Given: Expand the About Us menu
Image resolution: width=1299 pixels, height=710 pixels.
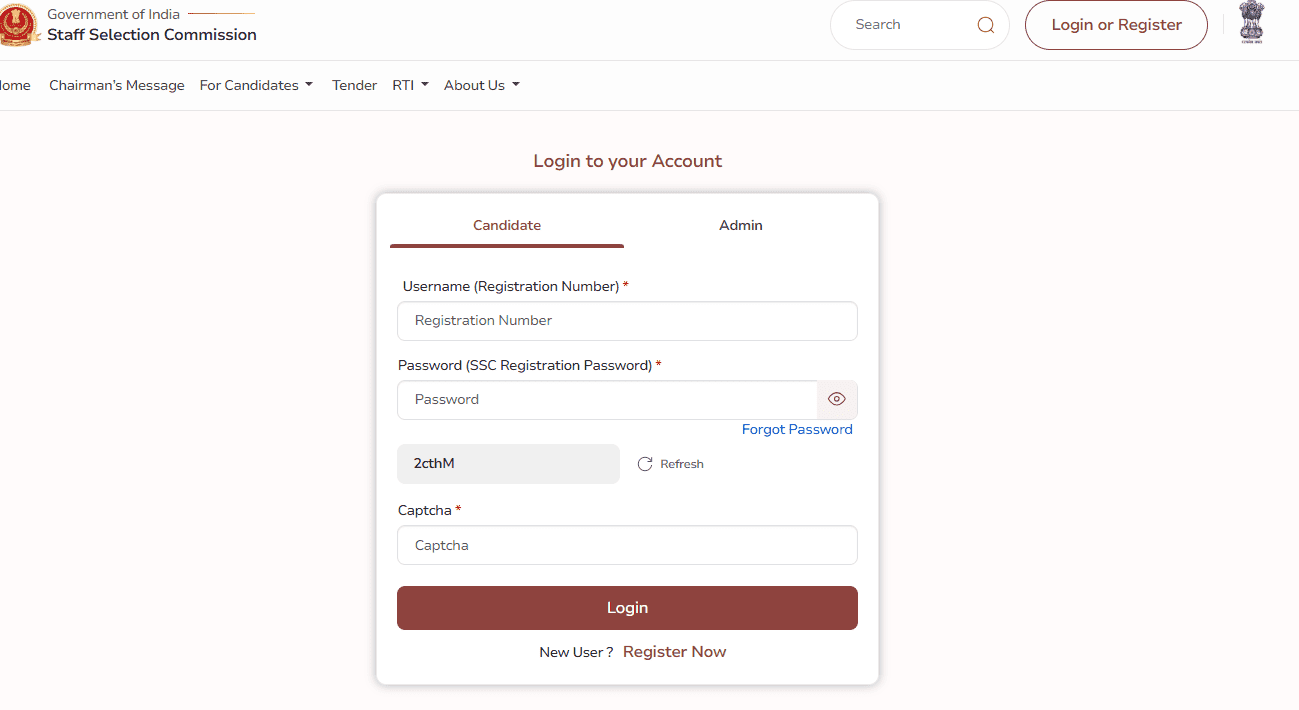Looking at the screenshot, I should tap(482, 85).
